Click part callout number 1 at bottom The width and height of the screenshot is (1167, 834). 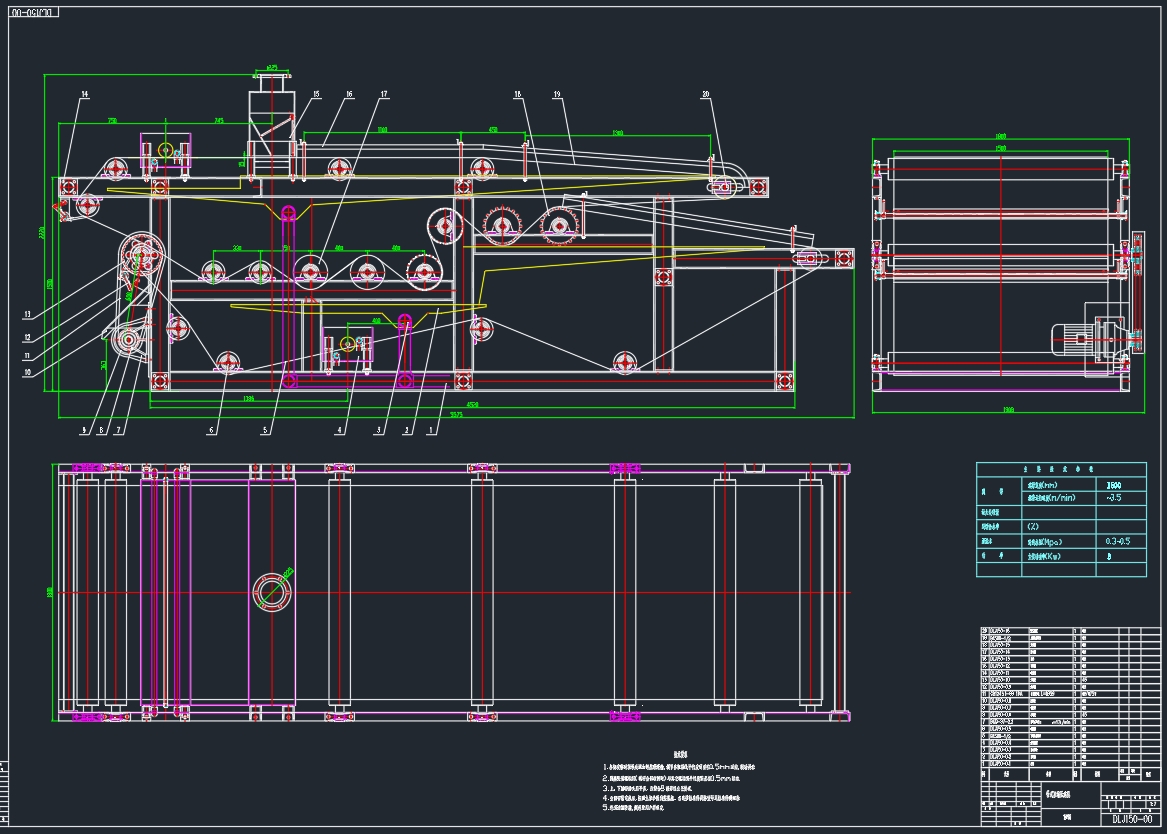(431, 430)
